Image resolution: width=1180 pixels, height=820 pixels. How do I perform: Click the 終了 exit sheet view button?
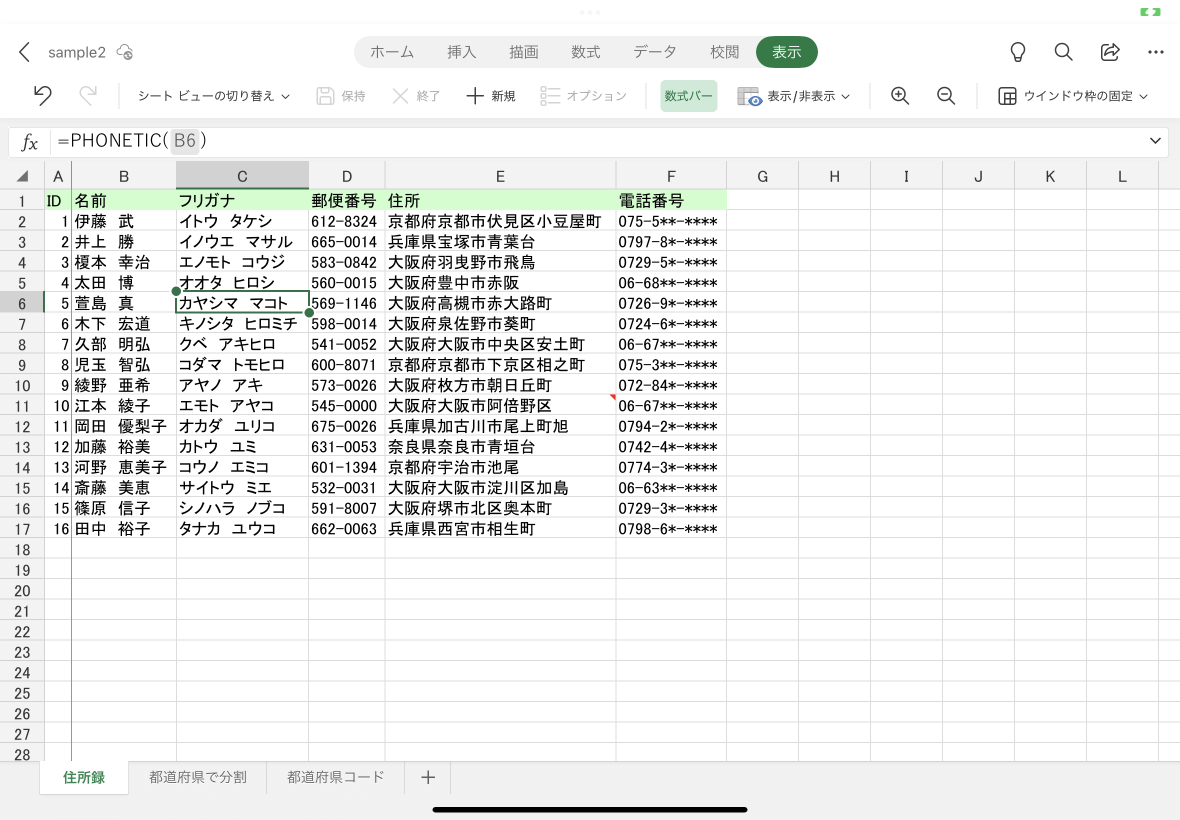416,96
